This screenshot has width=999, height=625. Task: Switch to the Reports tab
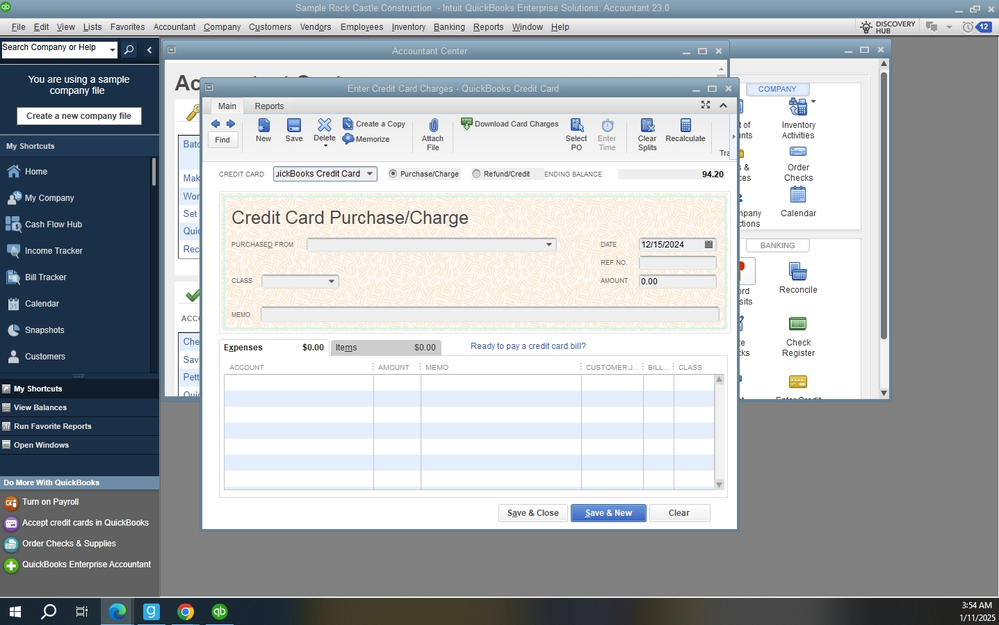coord(269,106)
